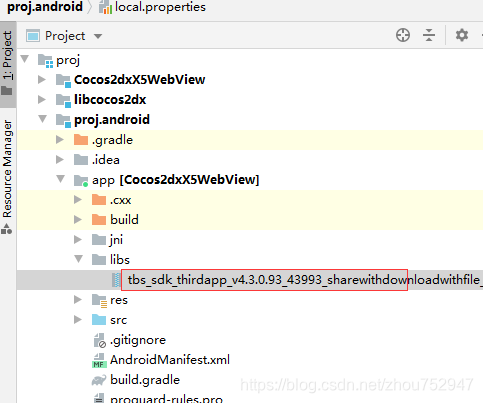Expand the src folder
483x403 pixels.
[x=78, y=319]
